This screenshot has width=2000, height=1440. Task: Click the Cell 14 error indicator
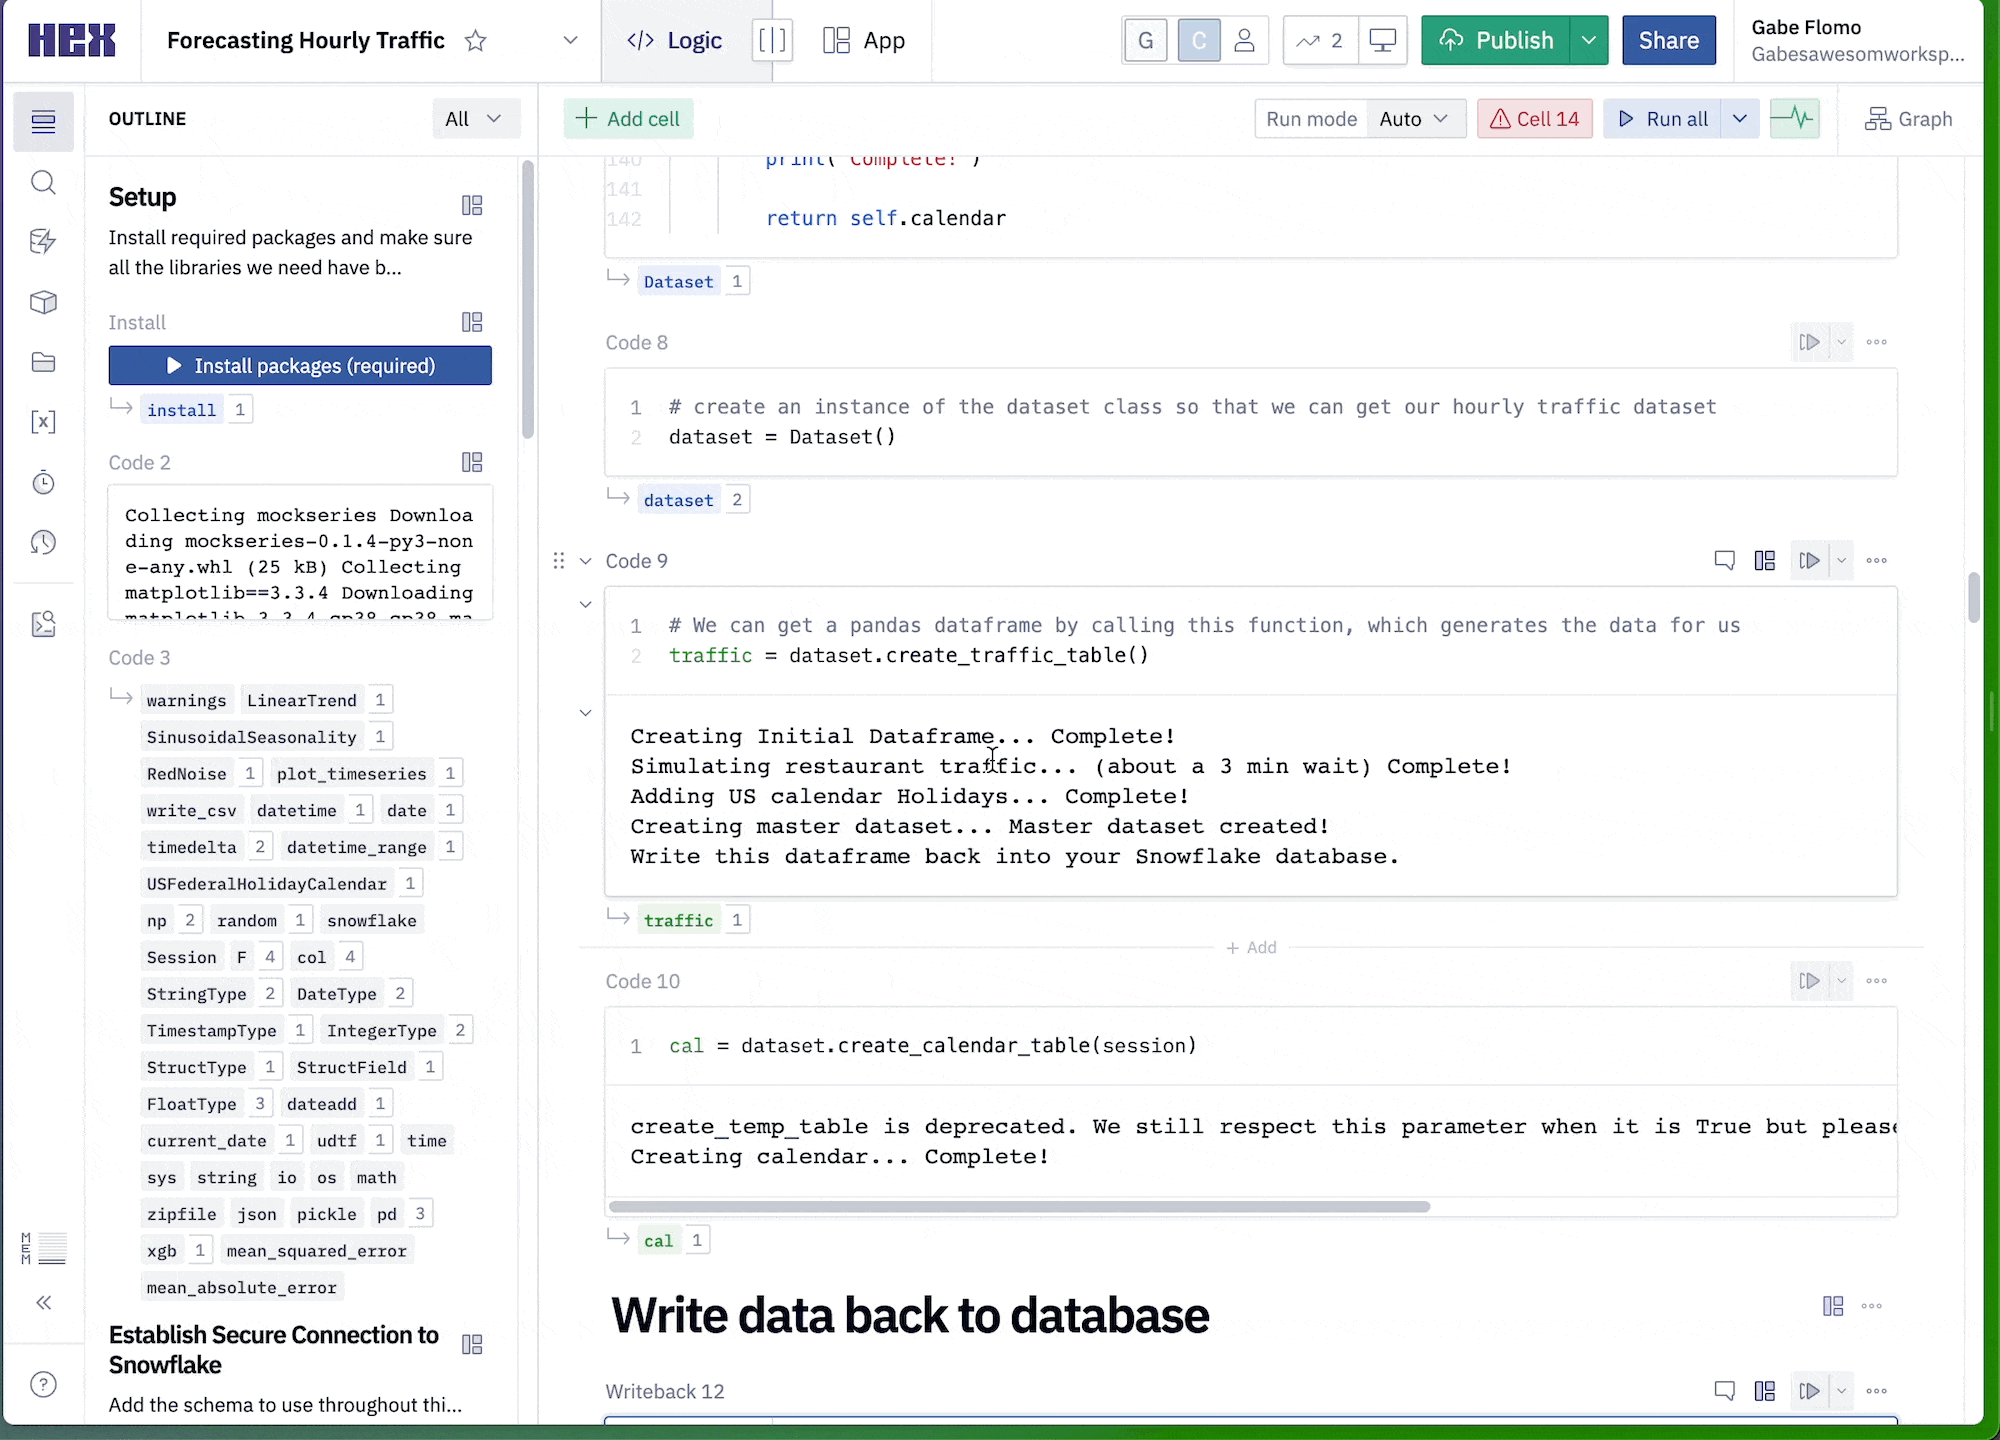[1534, 119]
